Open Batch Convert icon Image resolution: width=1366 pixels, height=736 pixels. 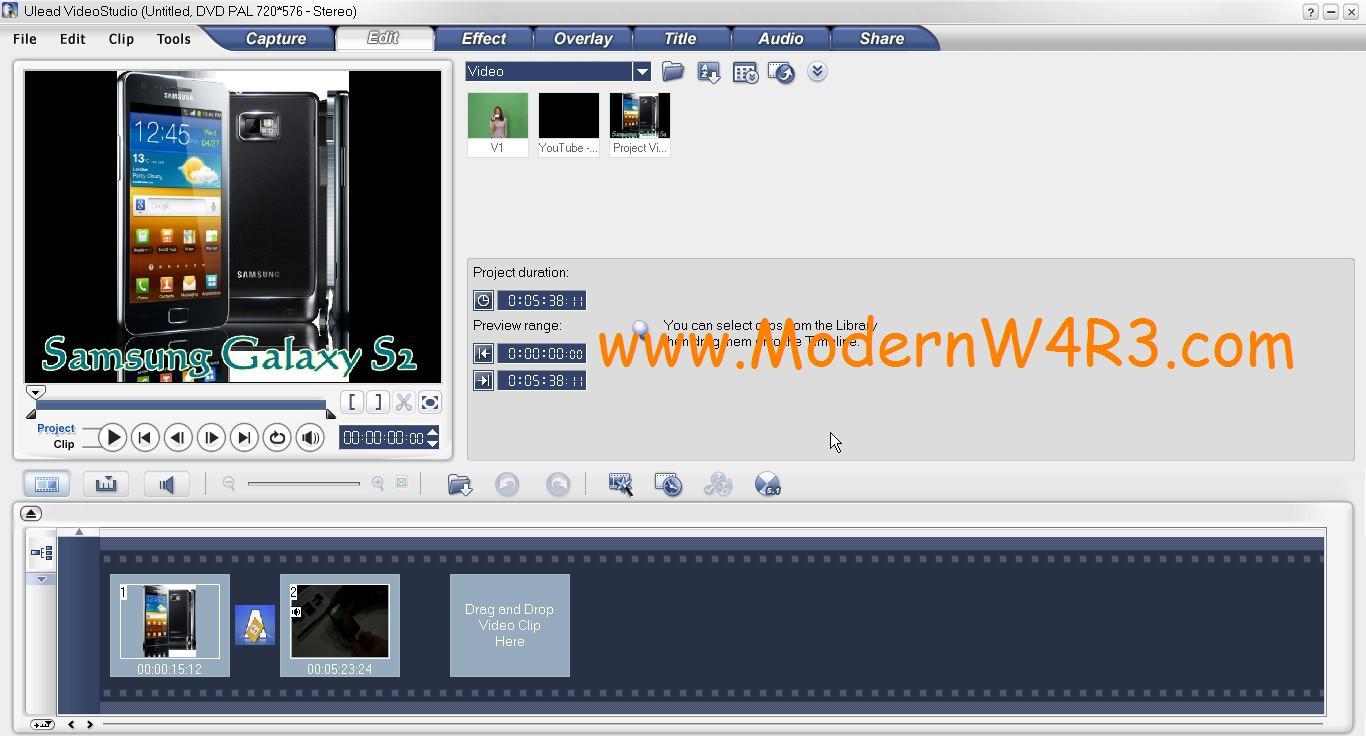[668, 484]
